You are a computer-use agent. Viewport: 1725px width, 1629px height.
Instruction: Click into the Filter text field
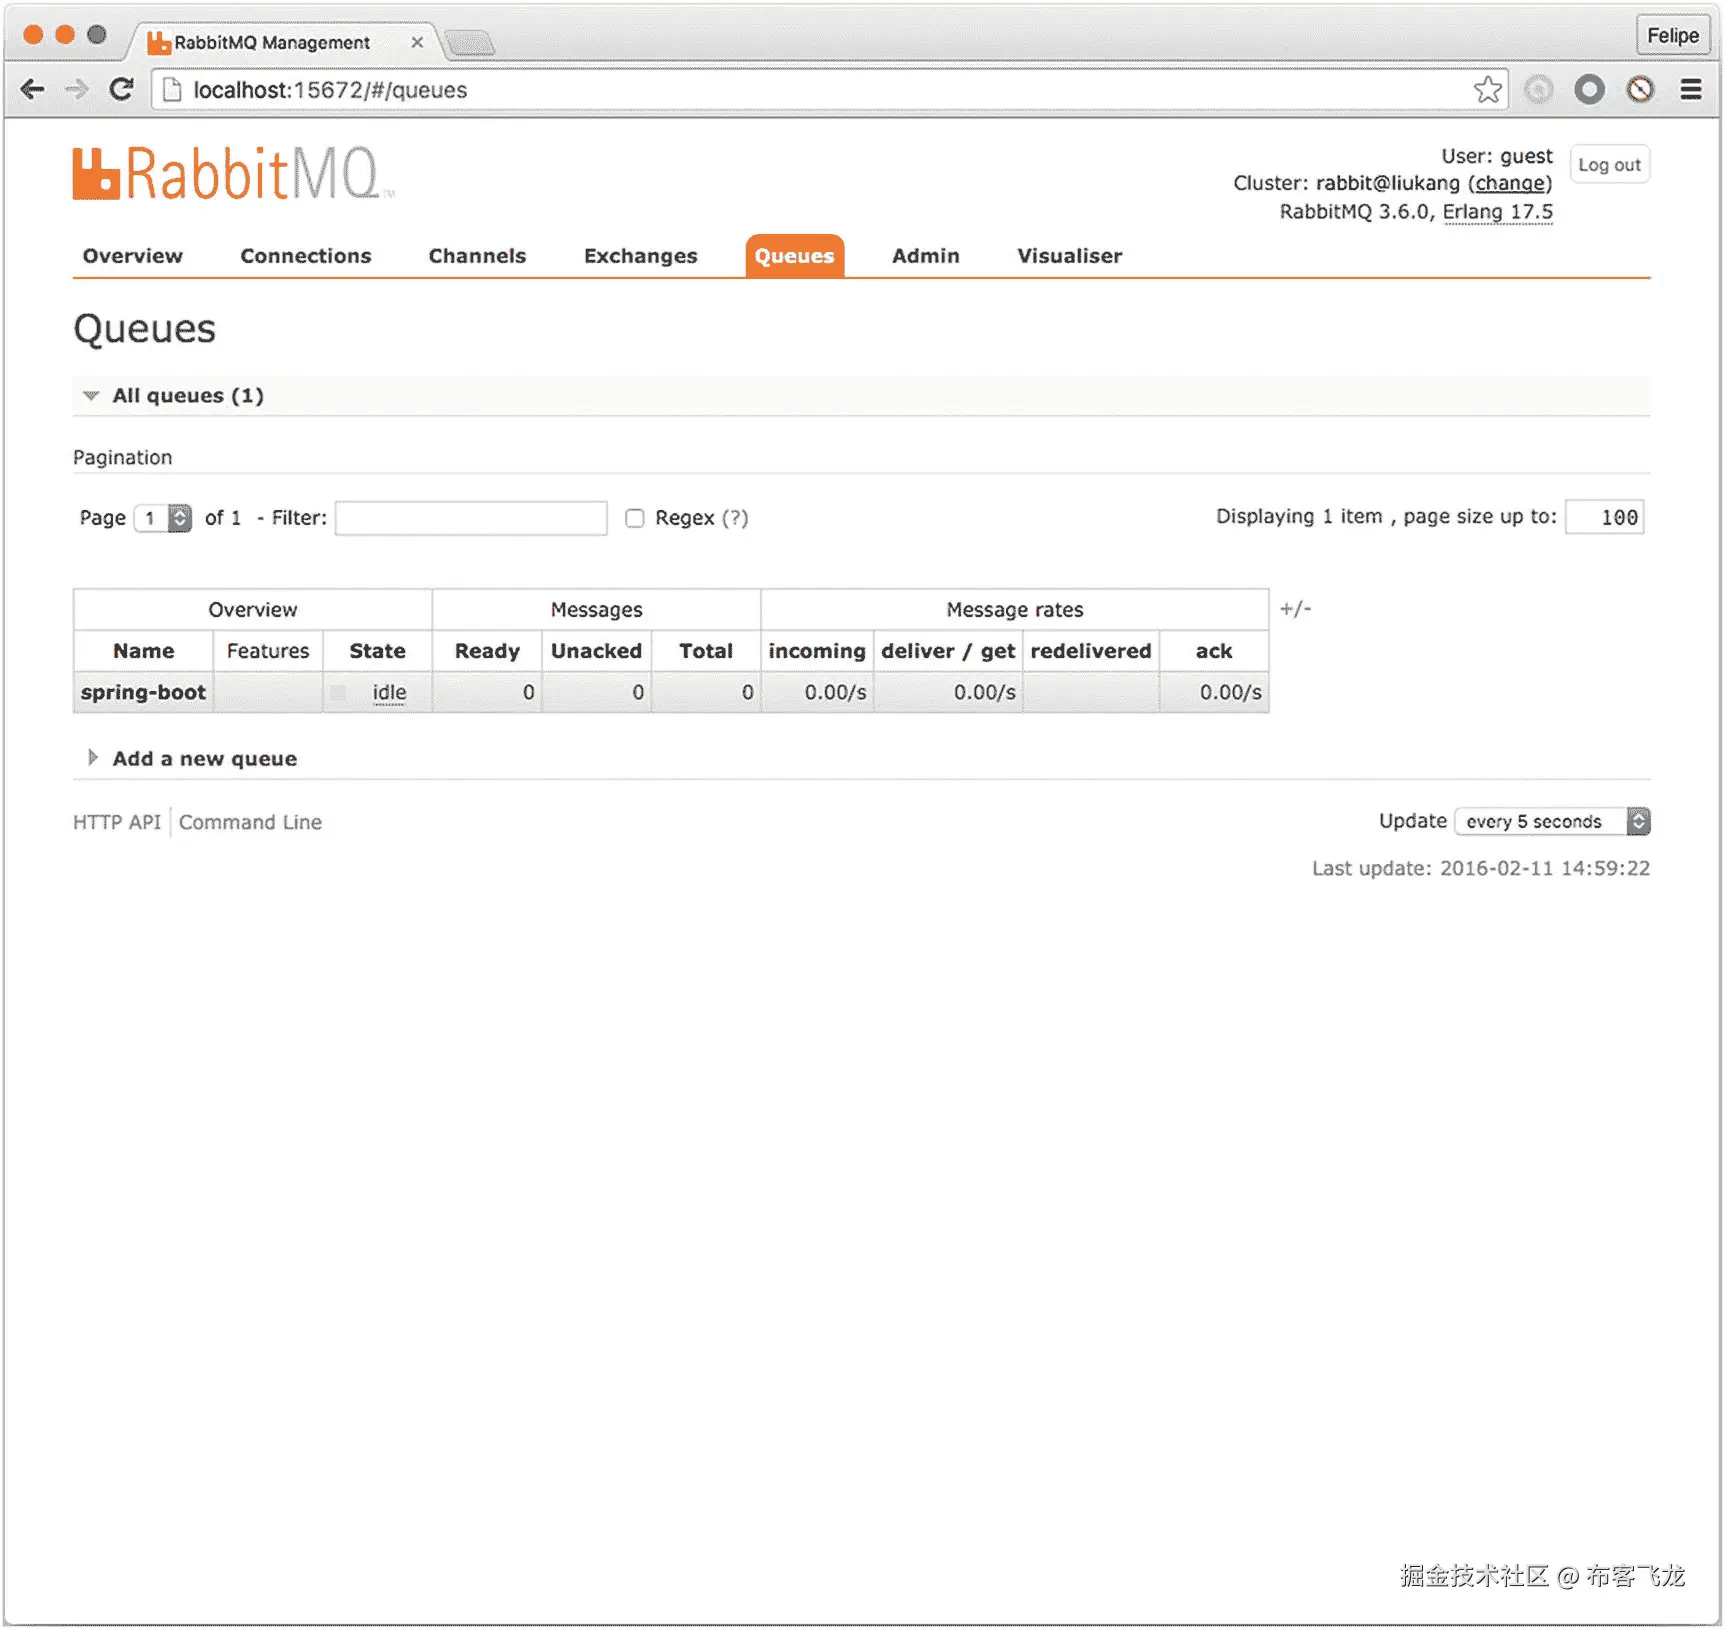(x=471, y=518)
